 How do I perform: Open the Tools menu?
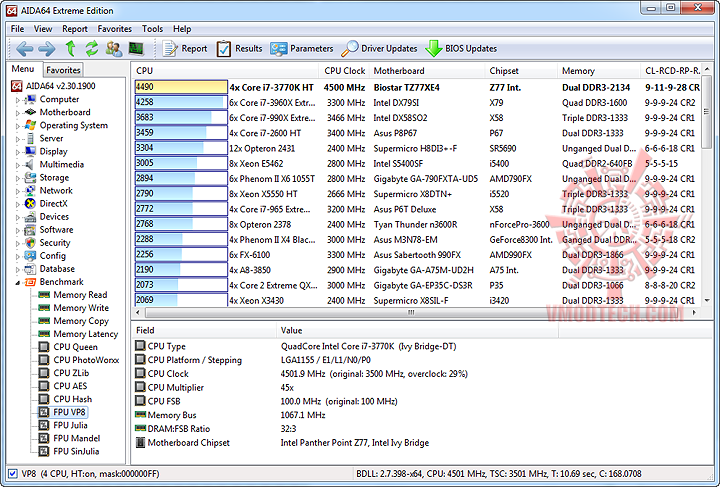coord(152,29)
